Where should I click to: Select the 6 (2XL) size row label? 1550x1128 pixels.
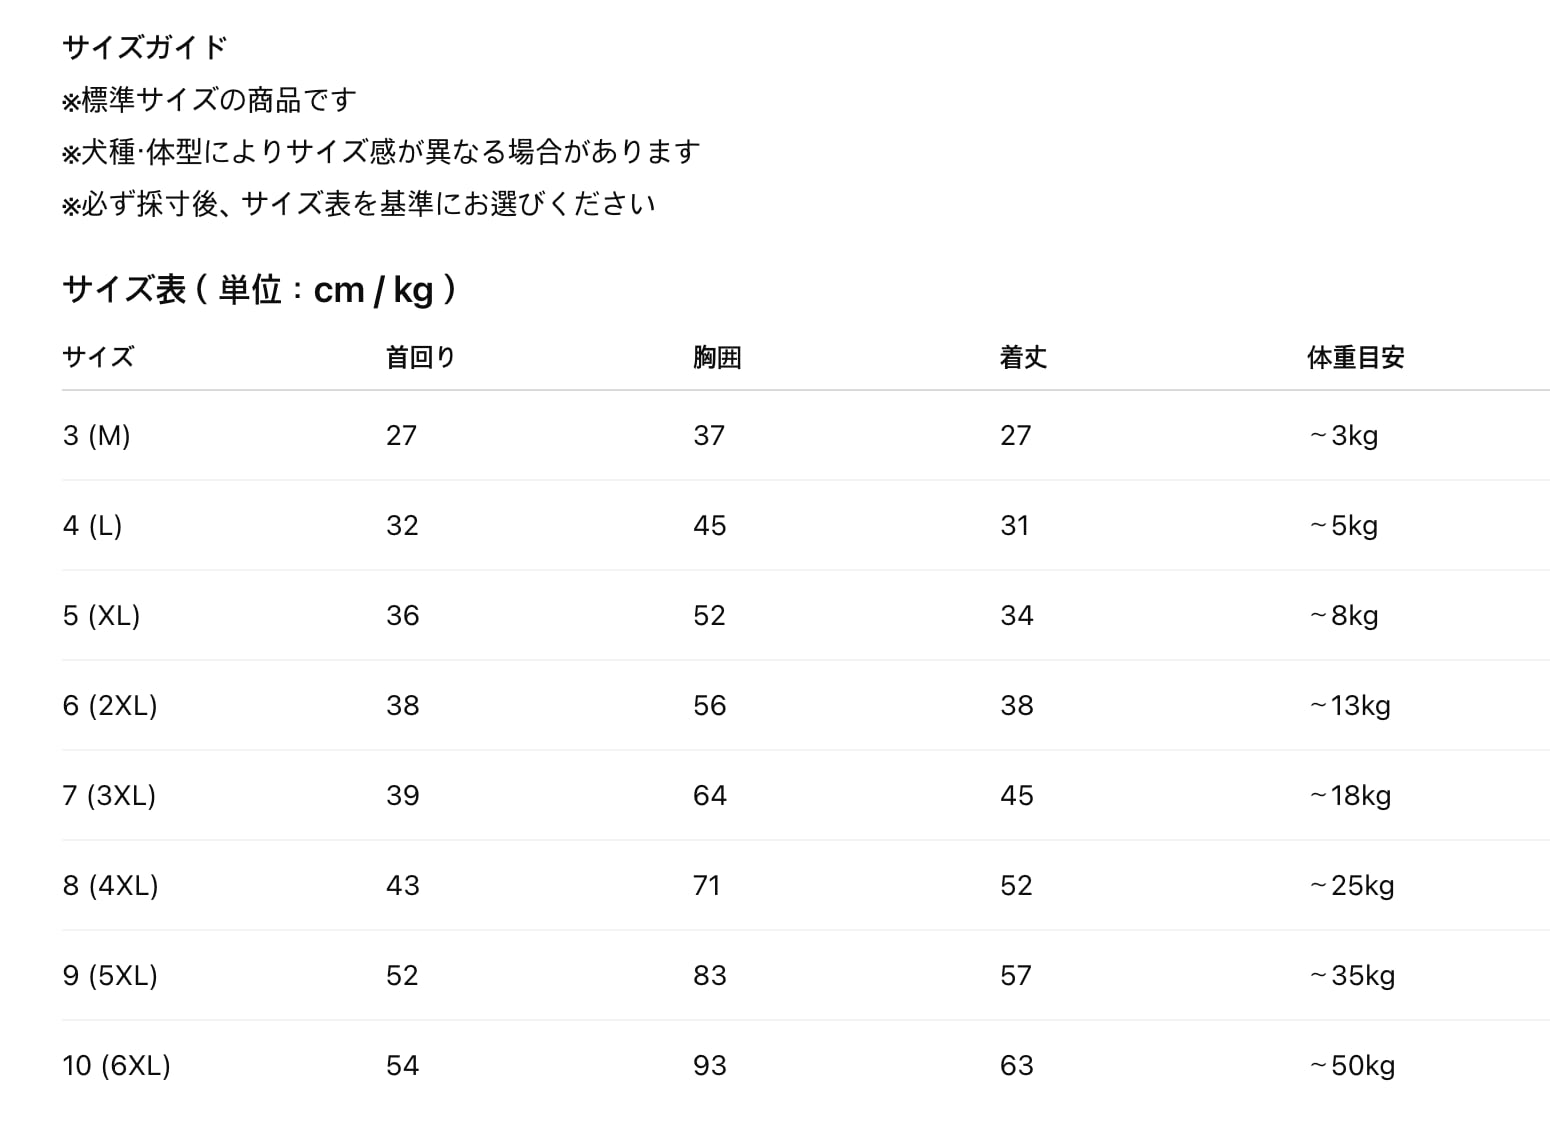[x=110, y=705]
